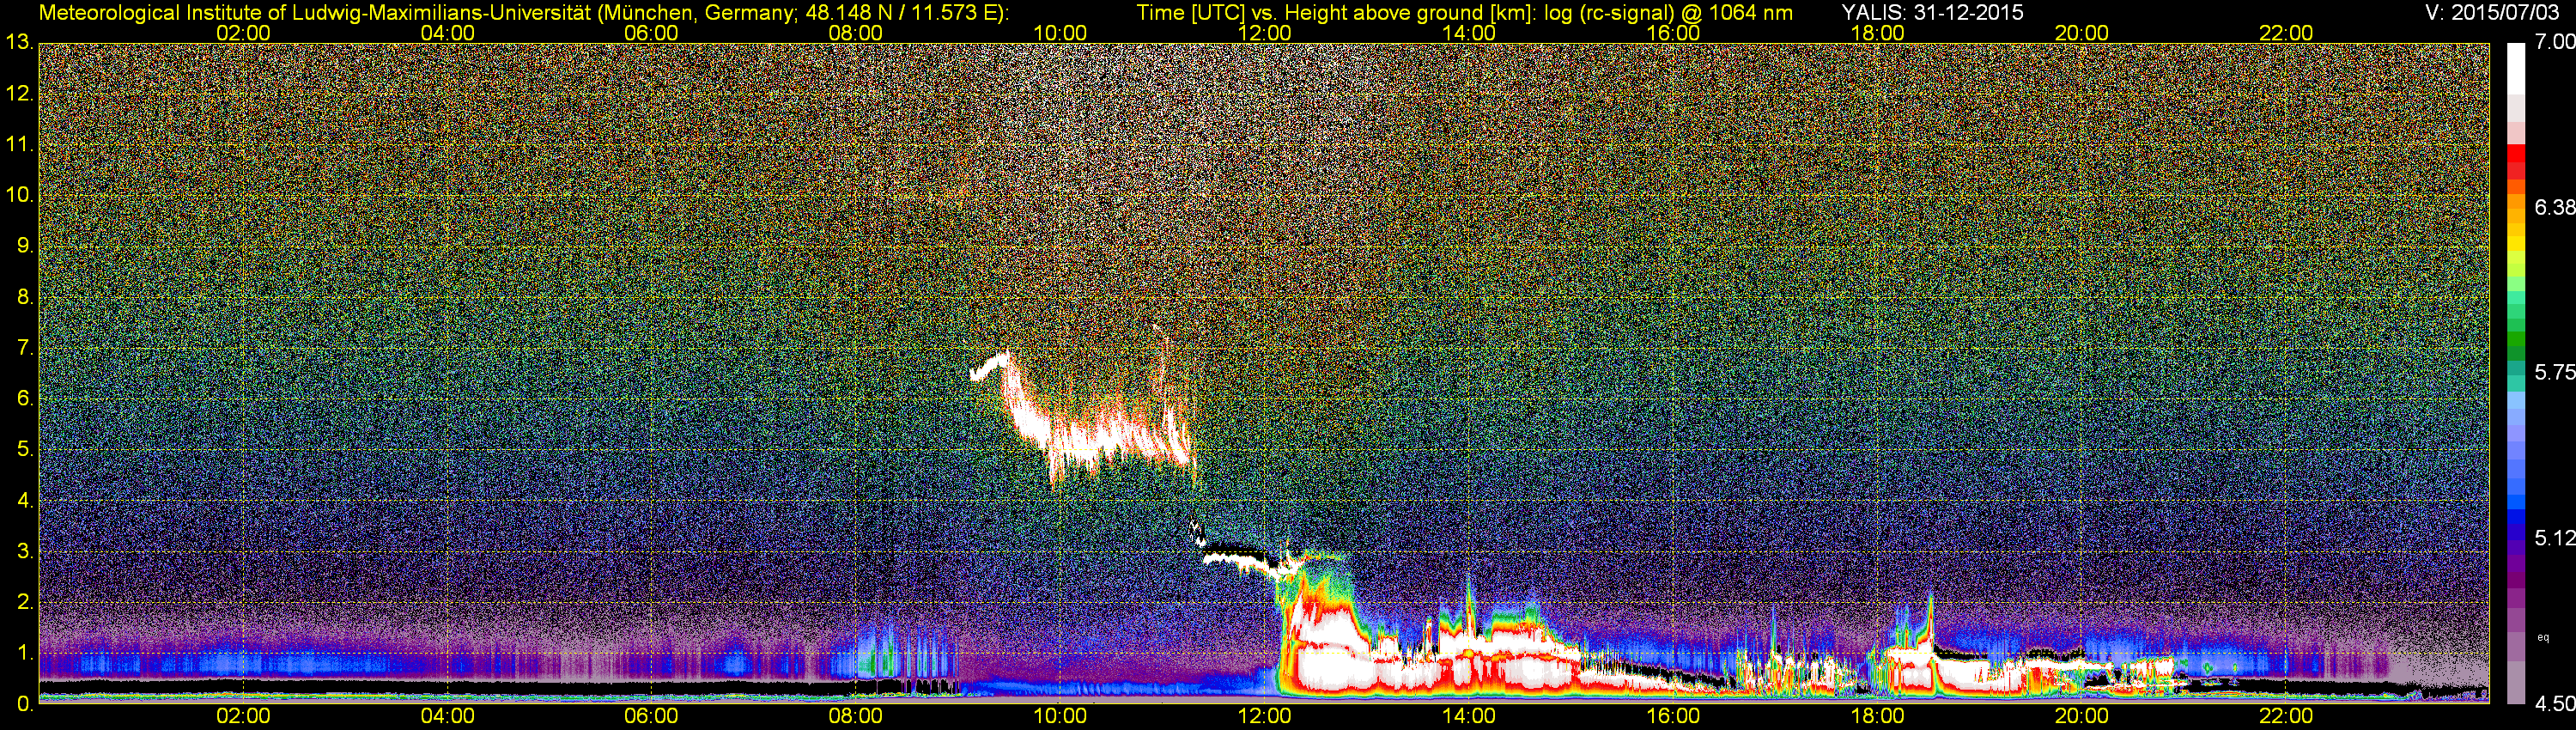
Task: Click the 9. height axis label
Action: 25,246
